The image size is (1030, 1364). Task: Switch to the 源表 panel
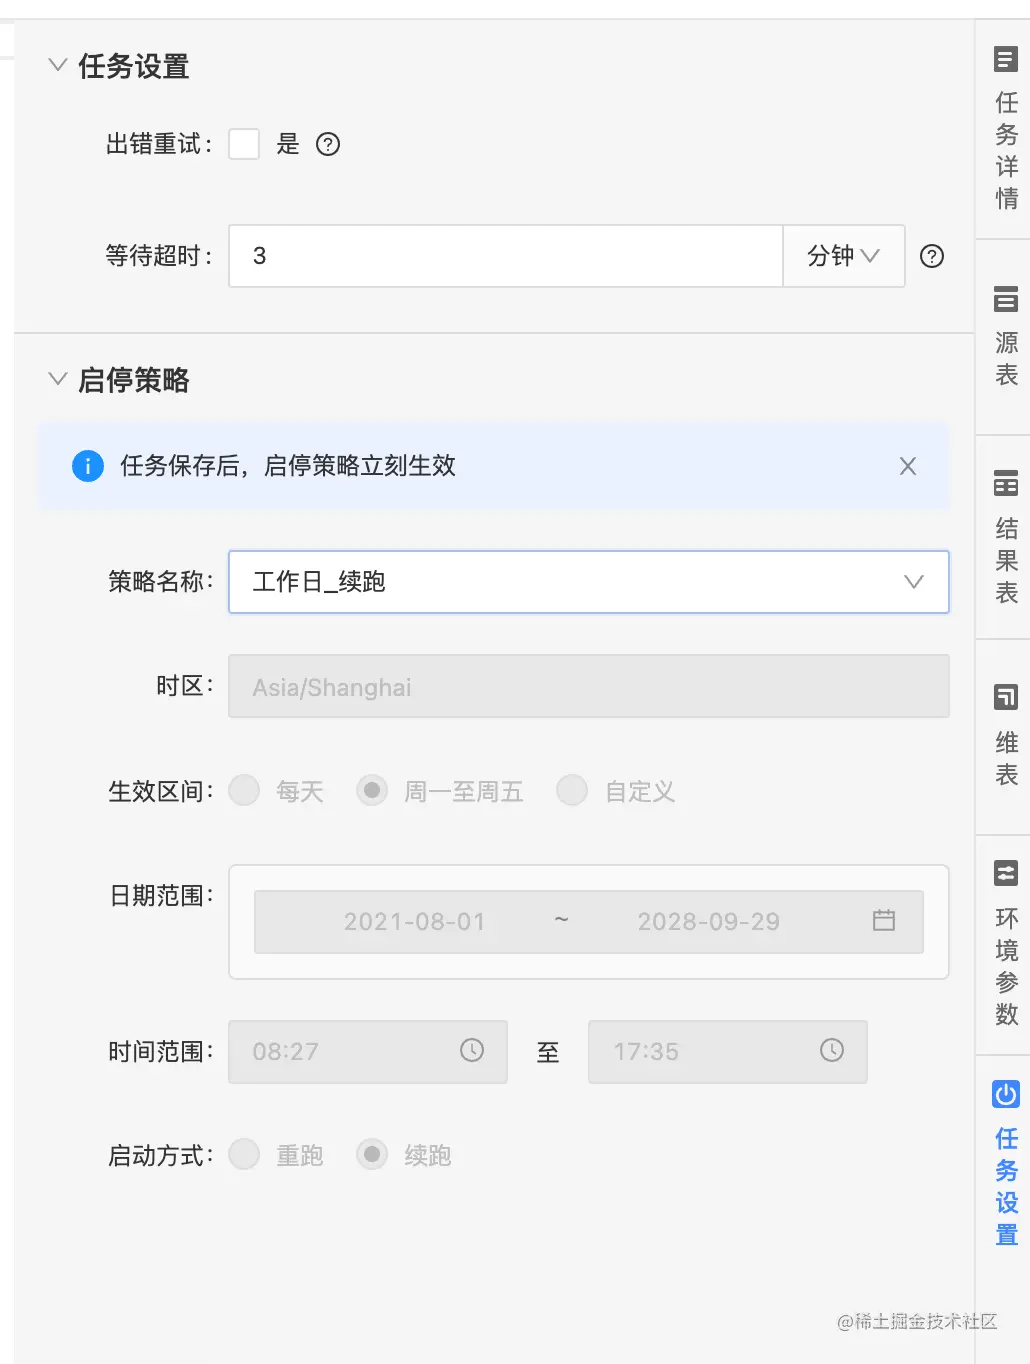1004,340
